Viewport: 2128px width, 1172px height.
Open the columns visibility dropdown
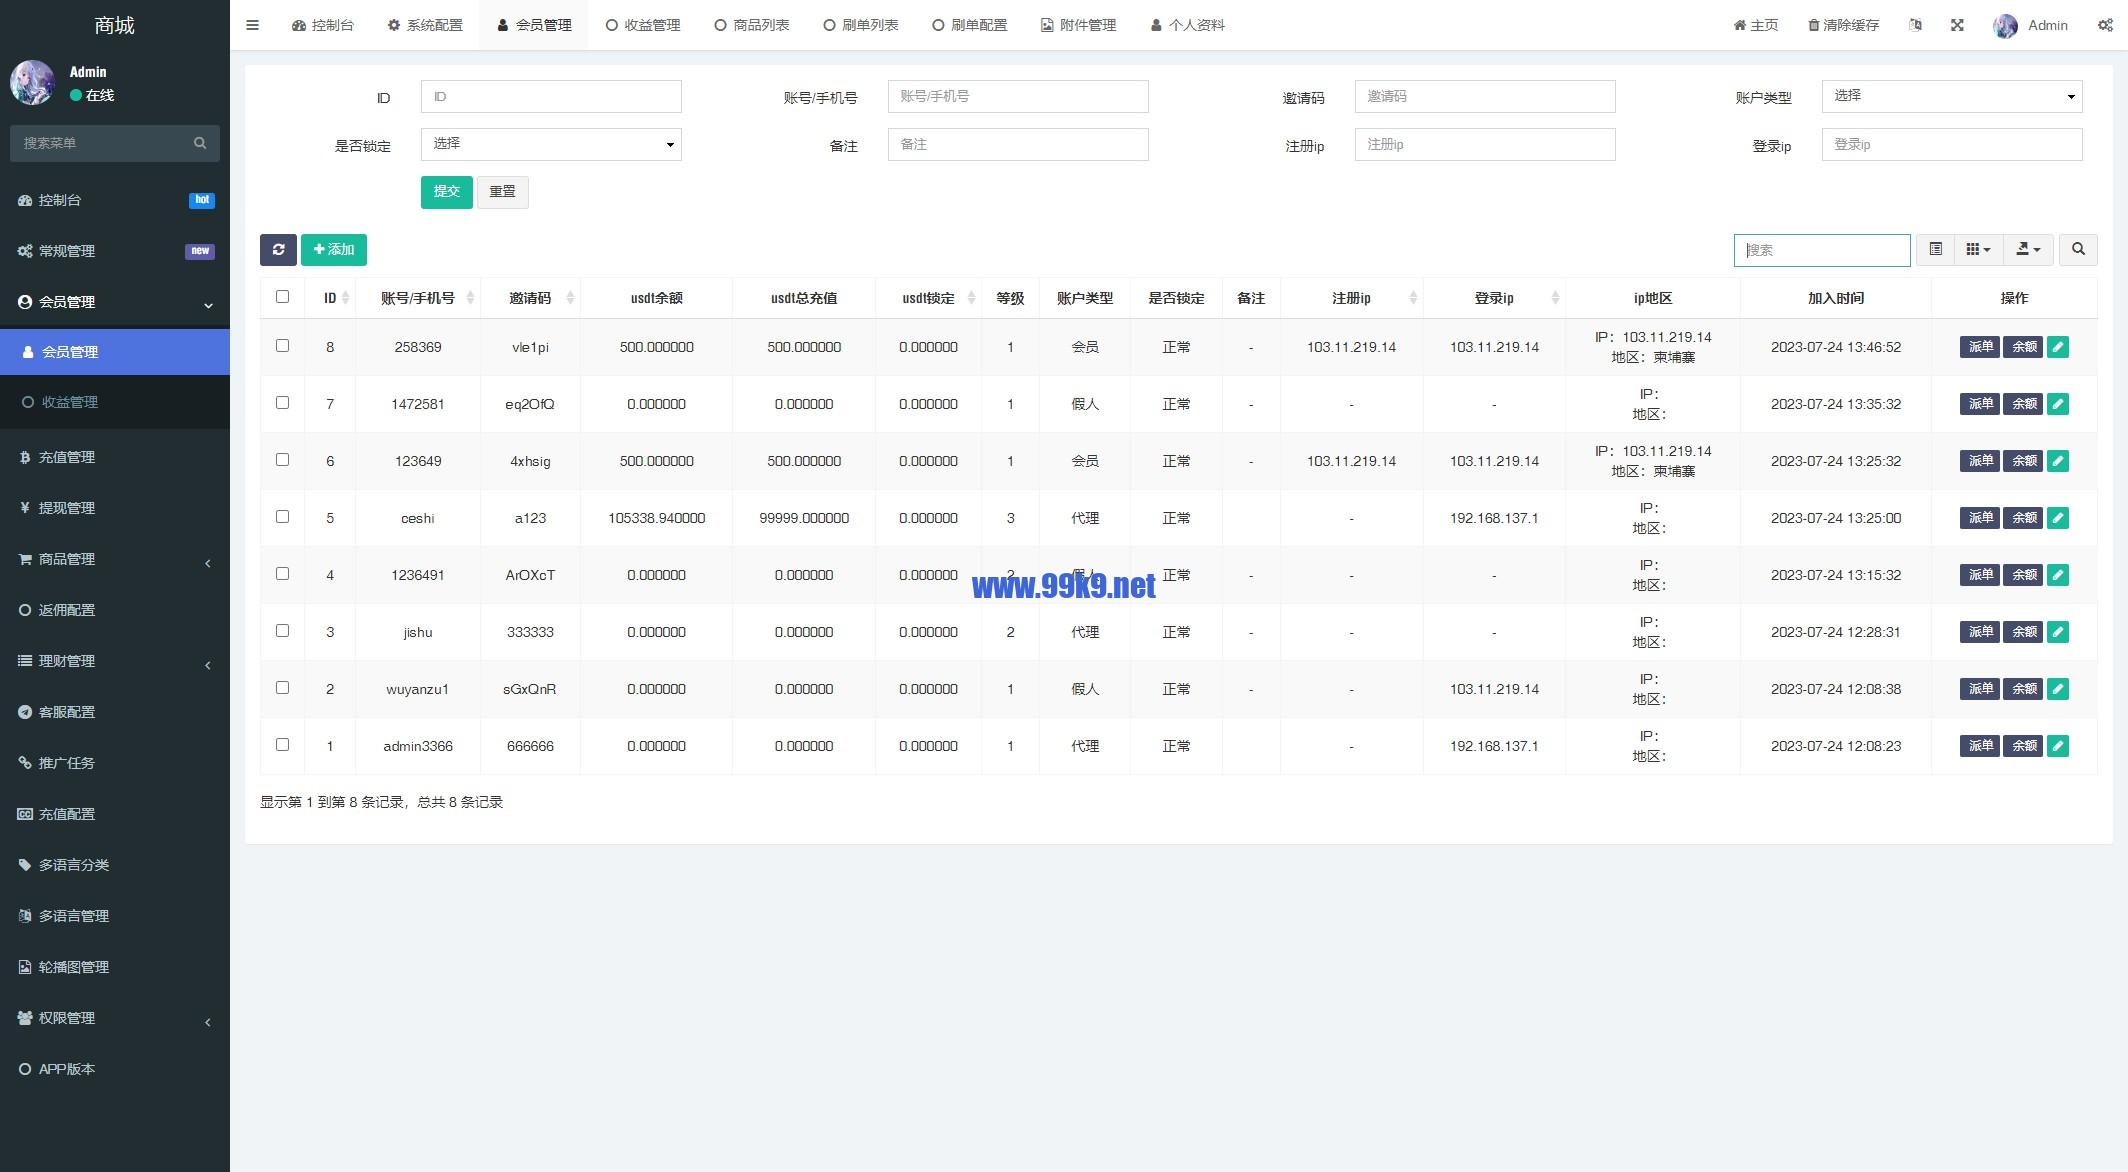[1978, 250]
